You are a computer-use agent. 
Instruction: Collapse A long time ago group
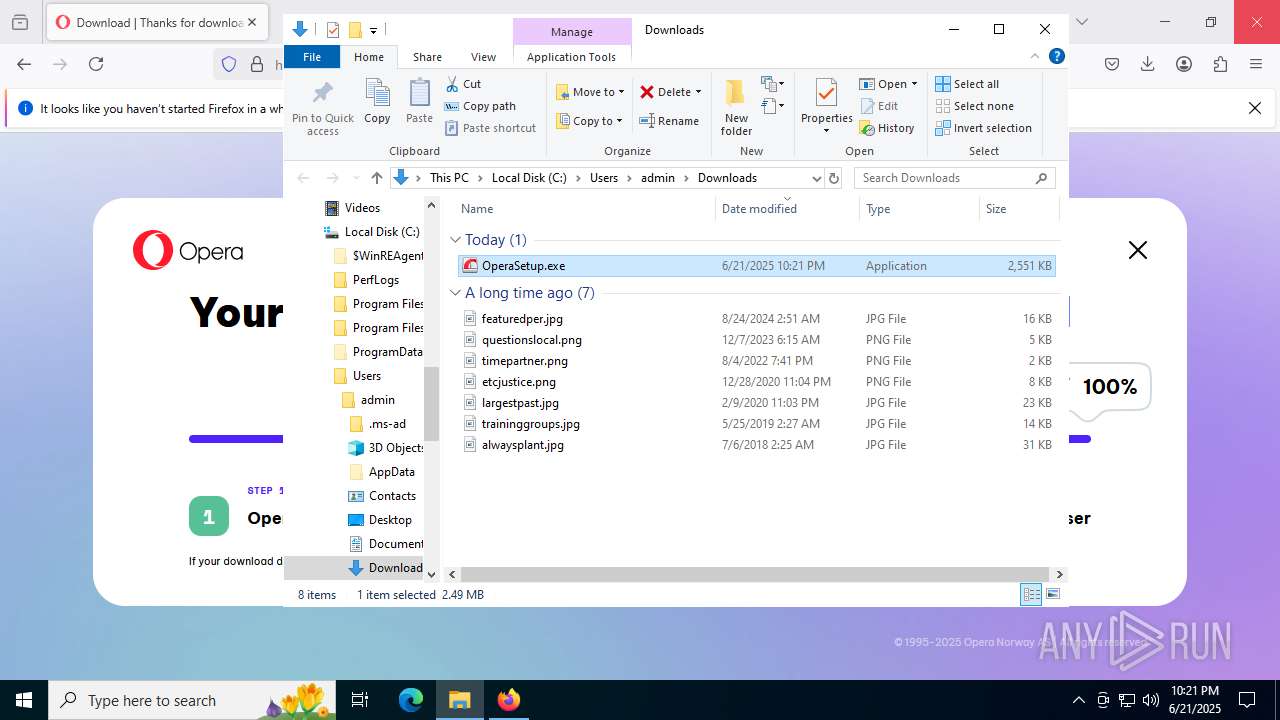point(455,293)
